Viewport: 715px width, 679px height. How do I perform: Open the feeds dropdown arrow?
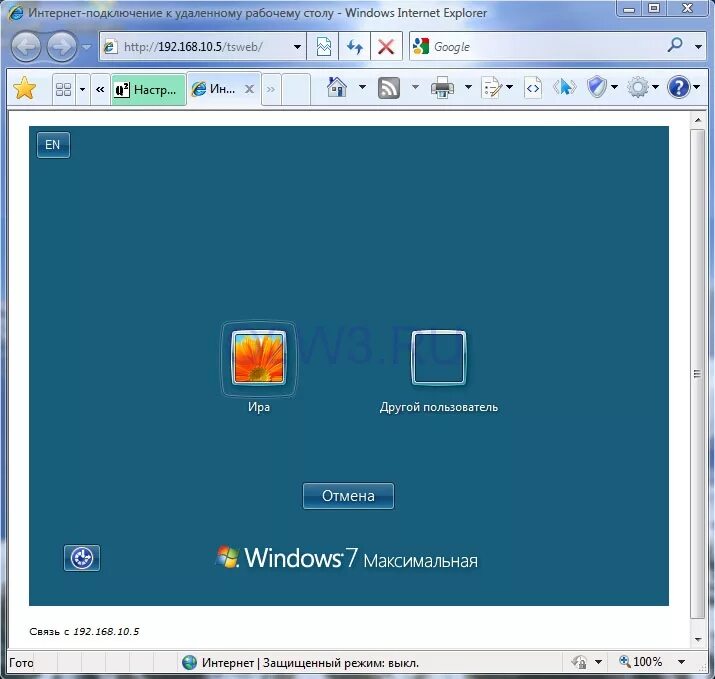(x=415, y=87)
